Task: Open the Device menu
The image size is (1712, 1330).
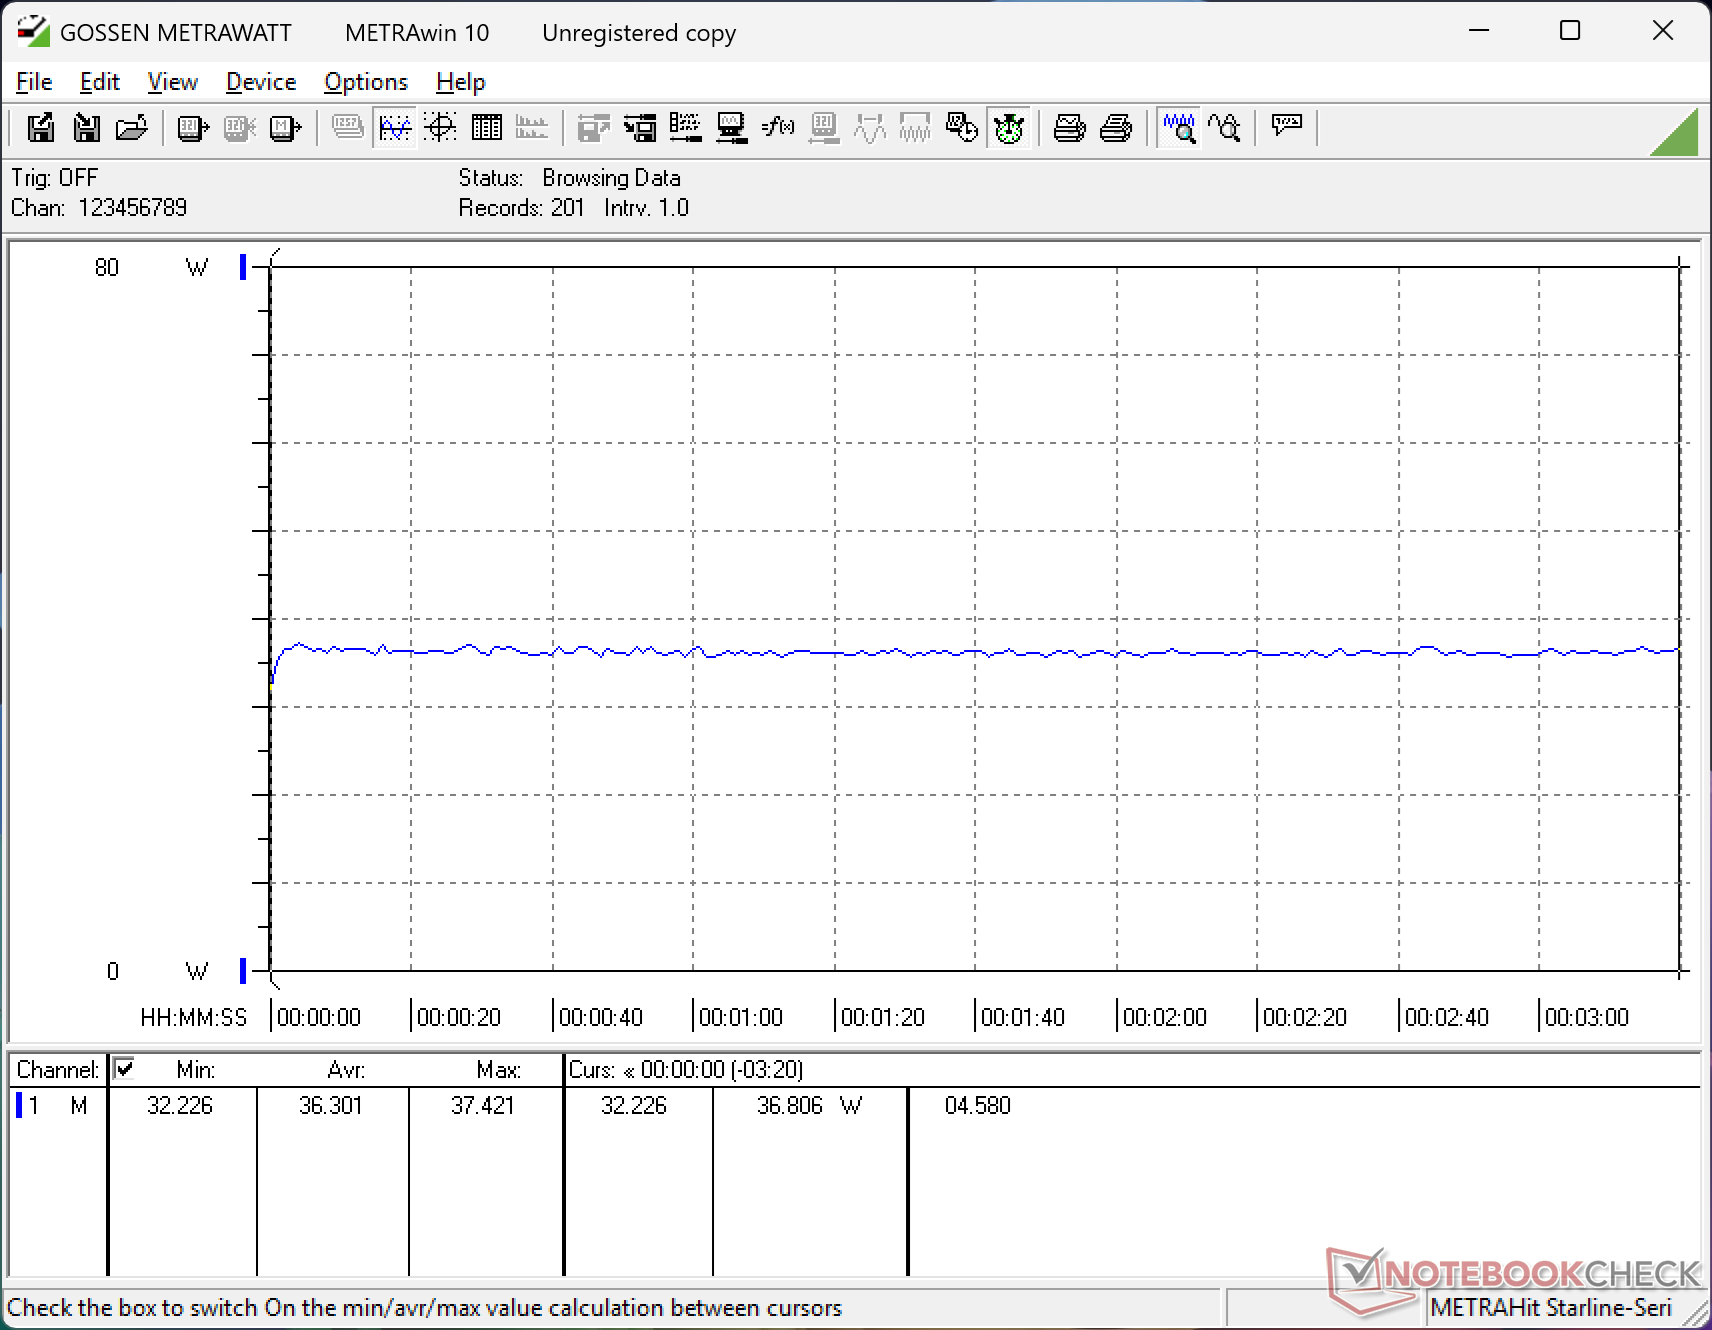Action: click(261, 82)
